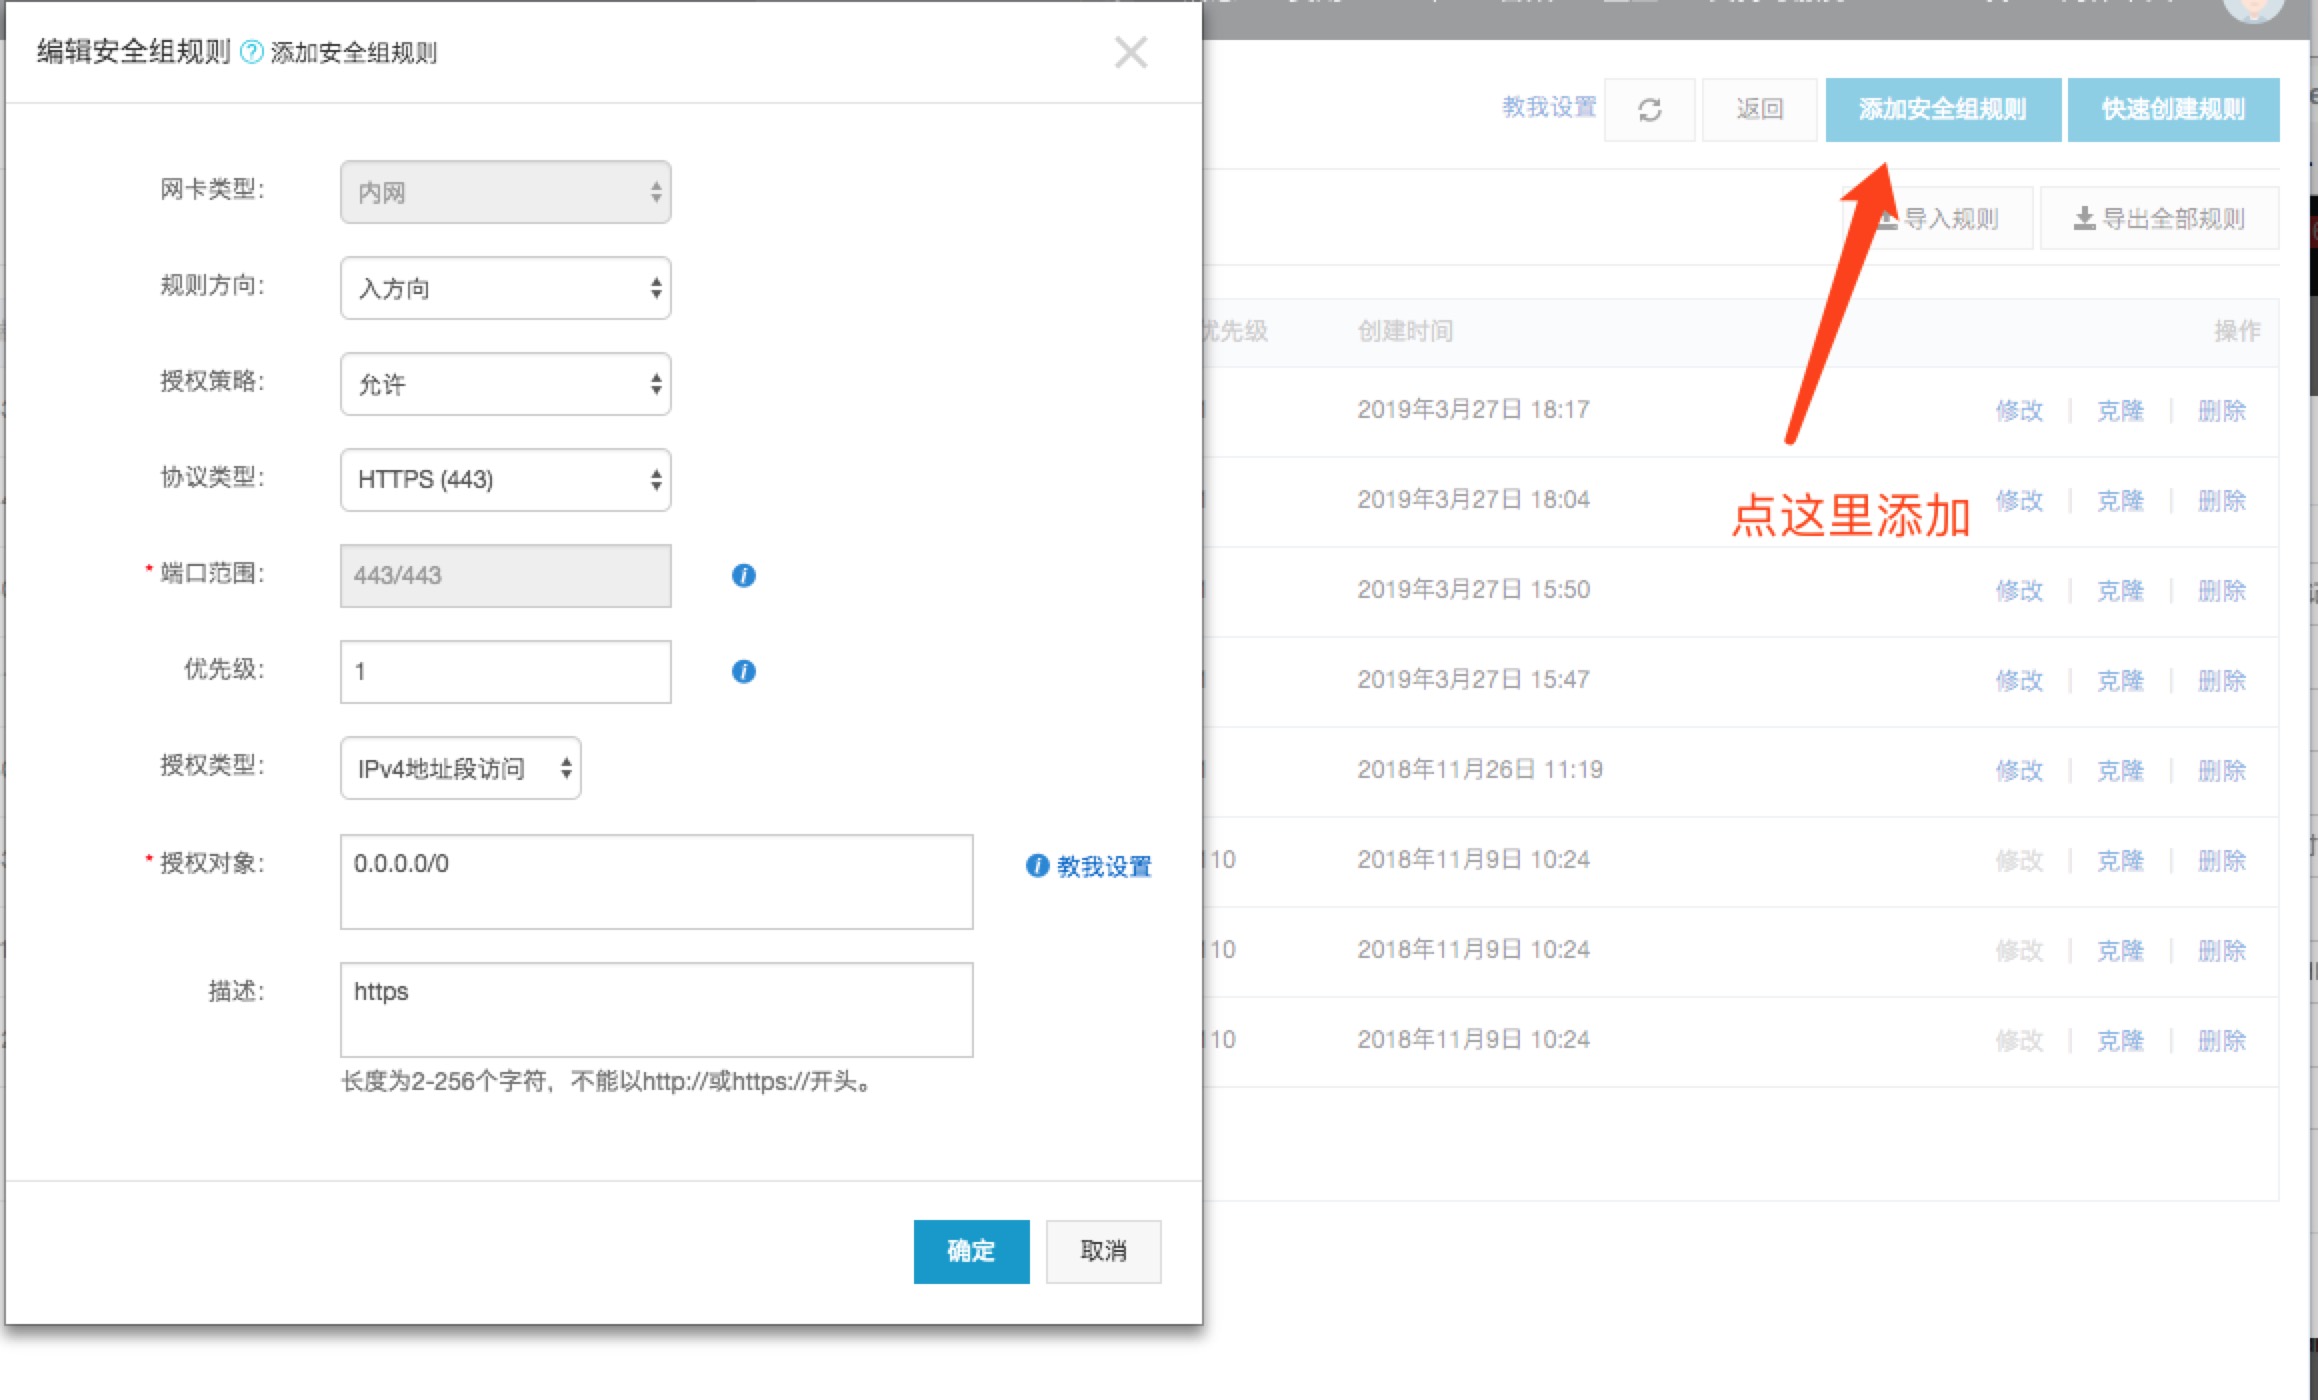Click 克隆 for rule created 2019年3月27日 18:04
The image size is (2318, 1400).
point(2120,500)
